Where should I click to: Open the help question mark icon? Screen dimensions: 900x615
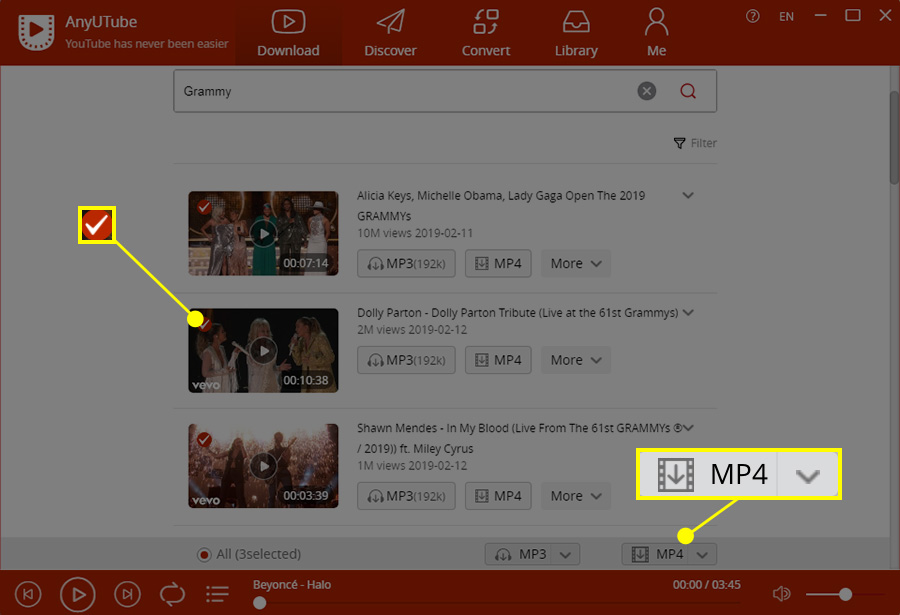pyautogui.click(x=752, y=16)
